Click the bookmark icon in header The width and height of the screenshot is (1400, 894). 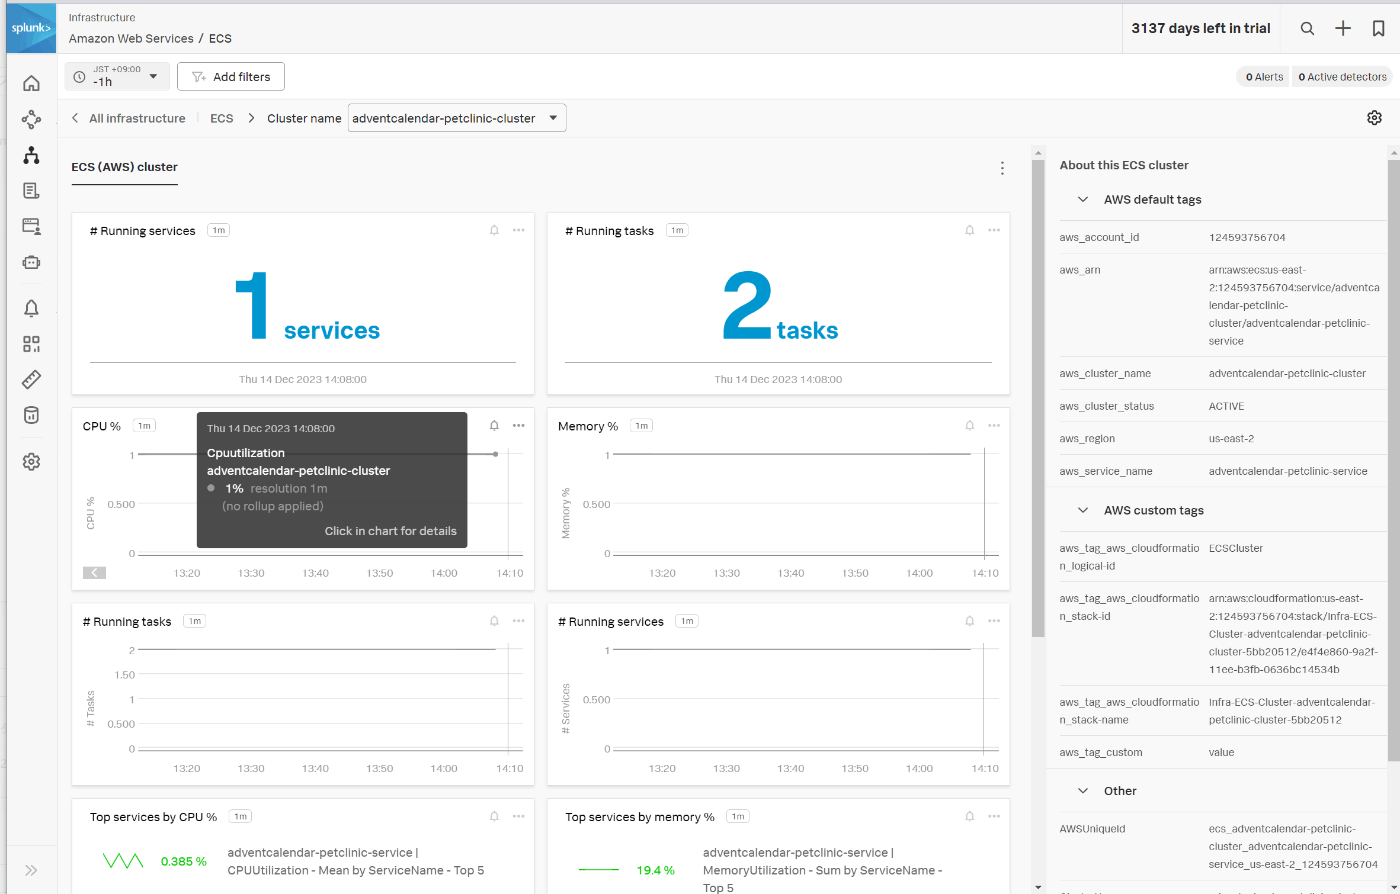tap(1378, 28)
